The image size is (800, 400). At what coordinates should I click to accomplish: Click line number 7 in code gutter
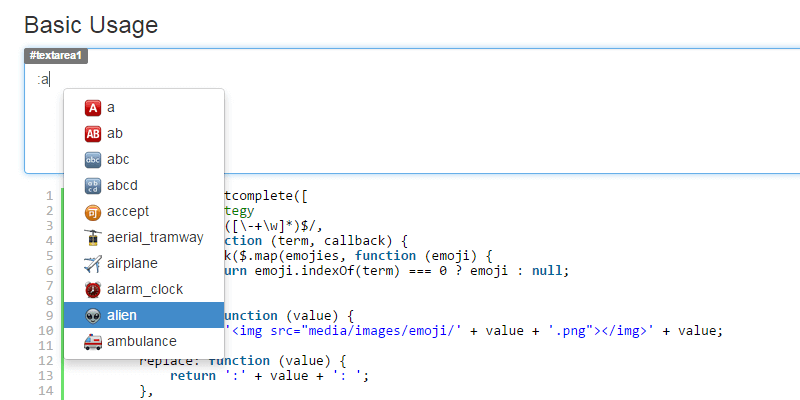(48, 286)
